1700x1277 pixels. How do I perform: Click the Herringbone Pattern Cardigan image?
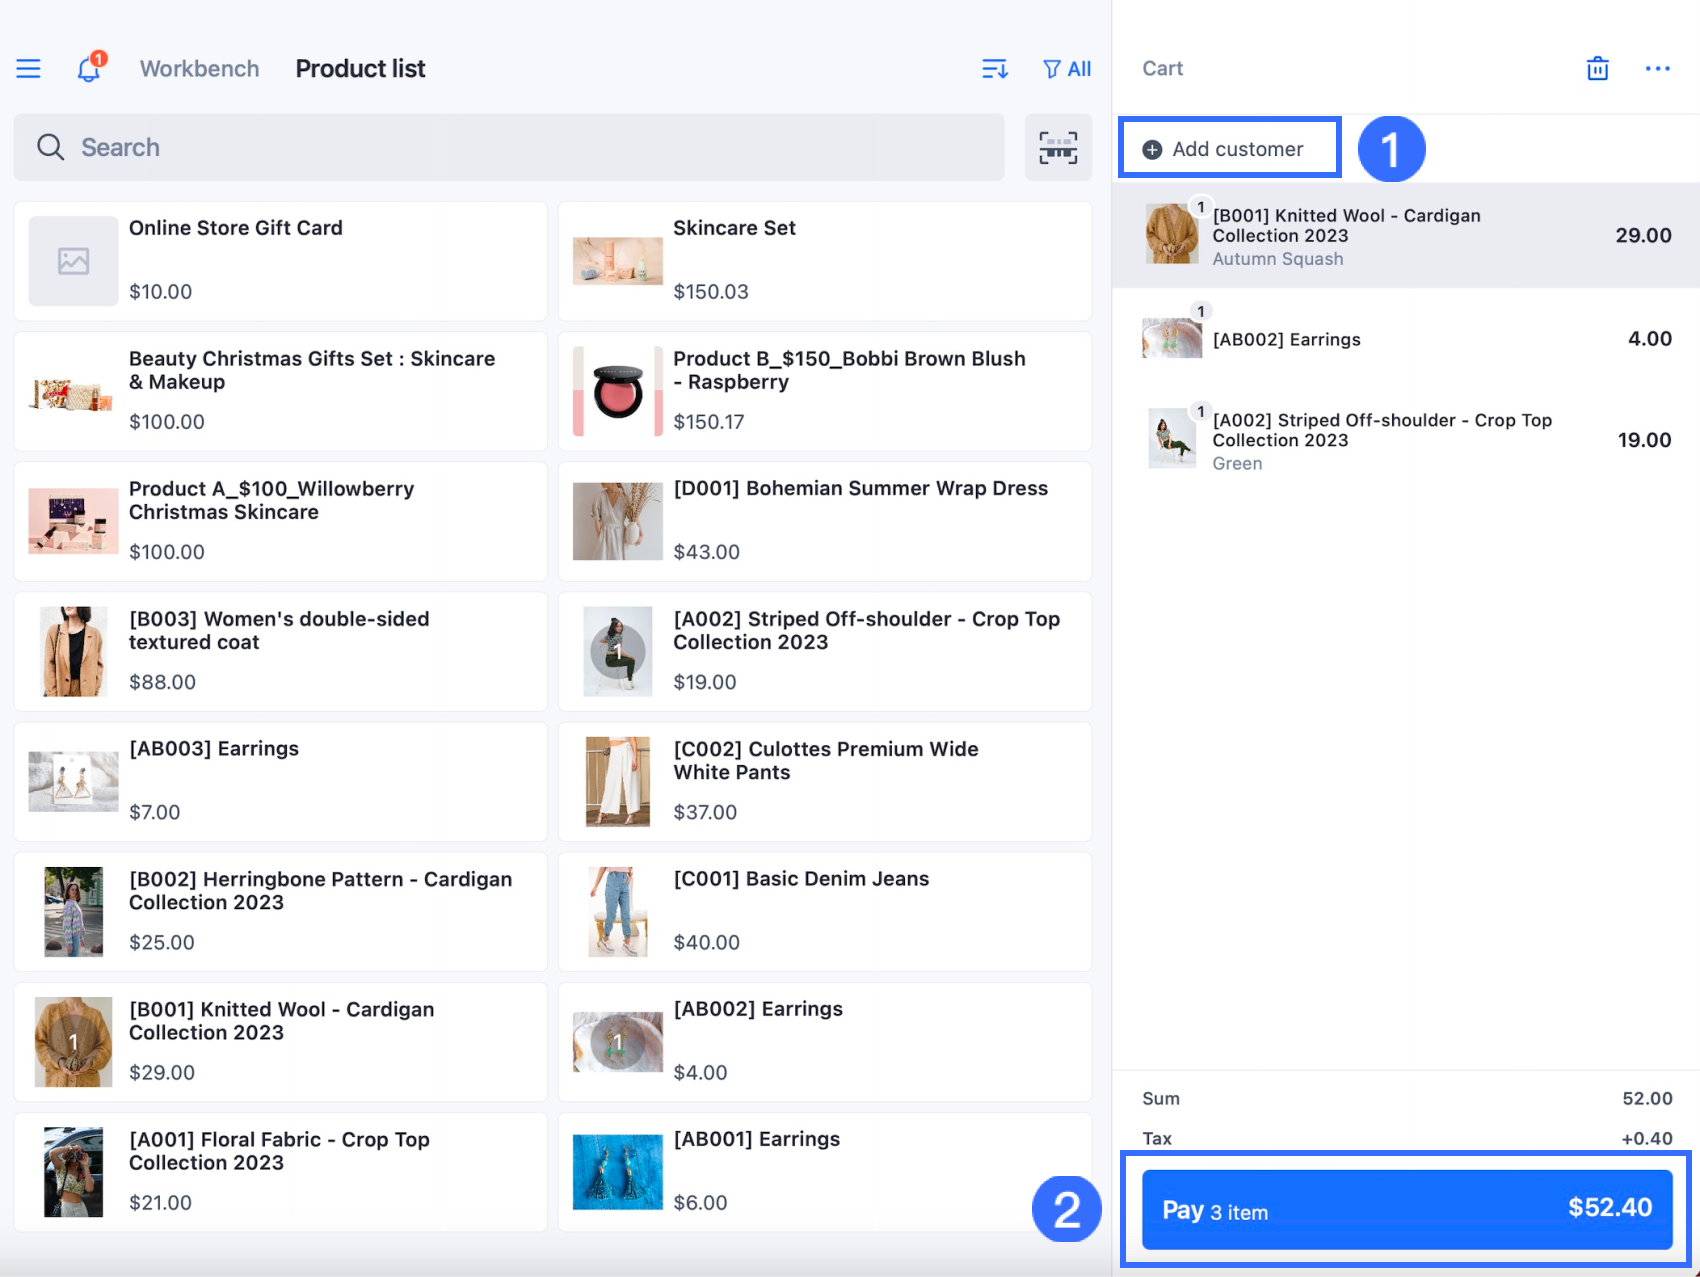73,911
